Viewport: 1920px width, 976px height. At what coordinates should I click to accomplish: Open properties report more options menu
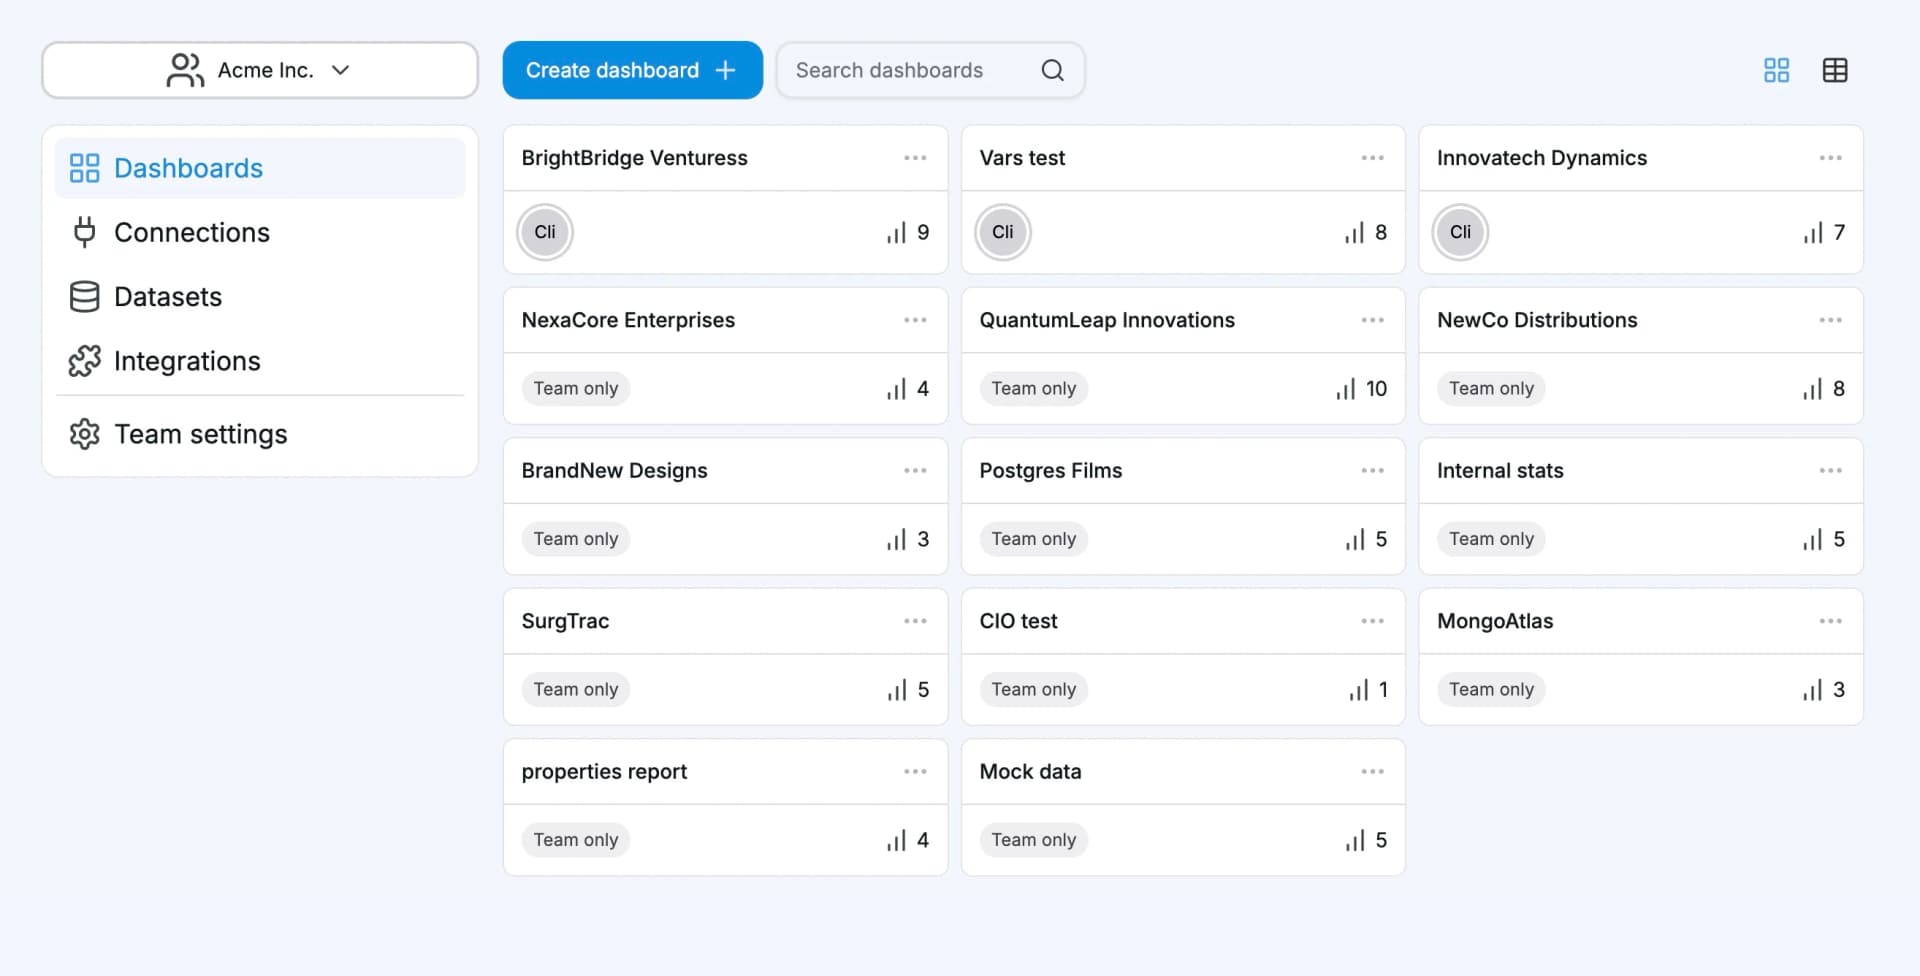tap(915, 772)
